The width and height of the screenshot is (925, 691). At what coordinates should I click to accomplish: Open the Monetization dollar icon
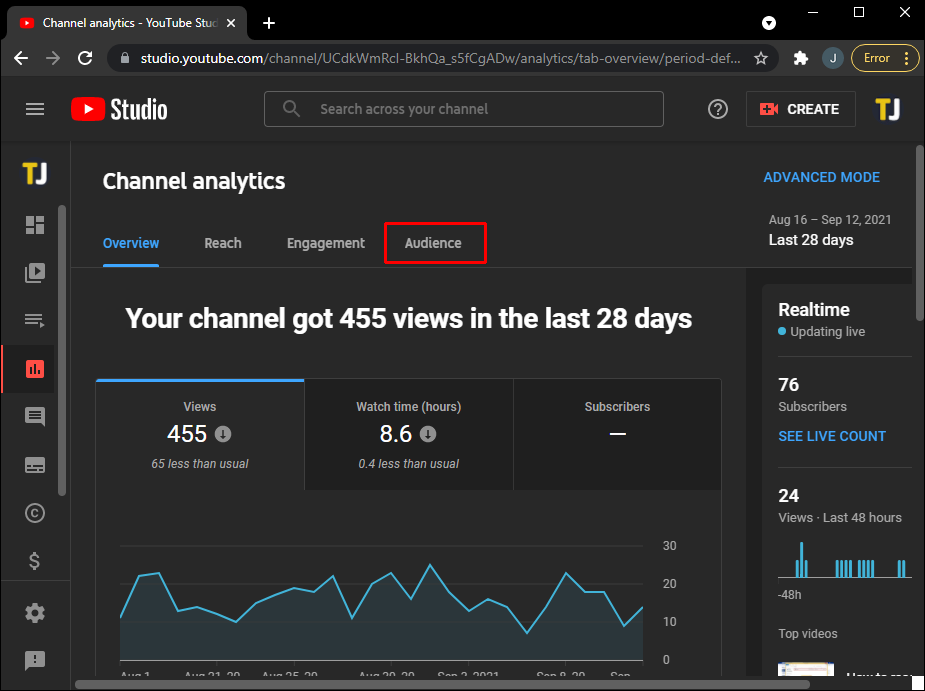click(x=35, y=561)
